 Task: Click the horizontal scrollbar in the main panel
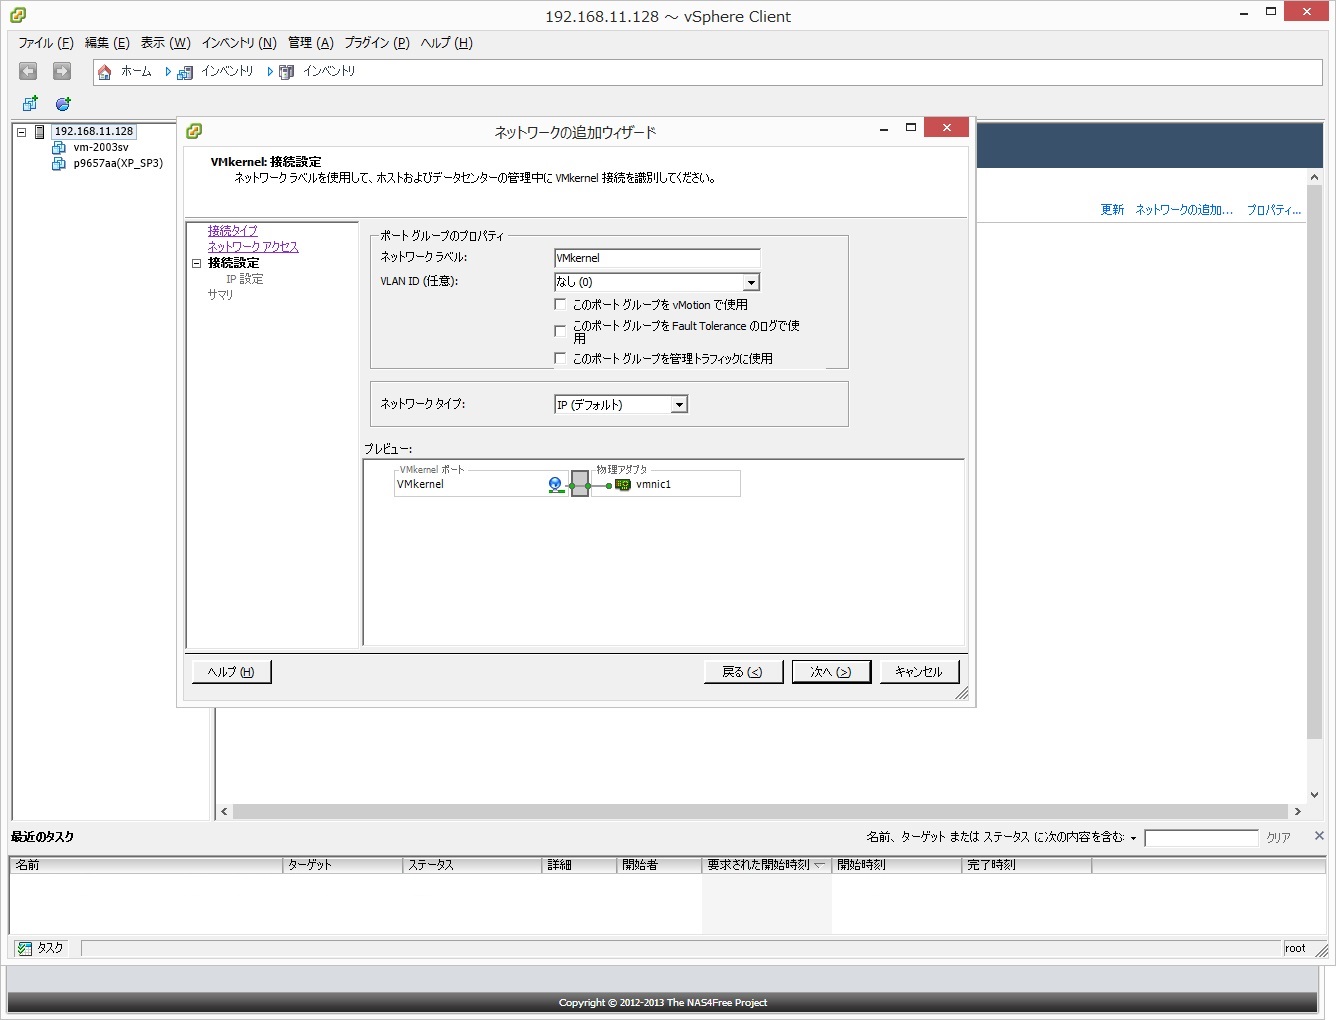click(760, 812)
